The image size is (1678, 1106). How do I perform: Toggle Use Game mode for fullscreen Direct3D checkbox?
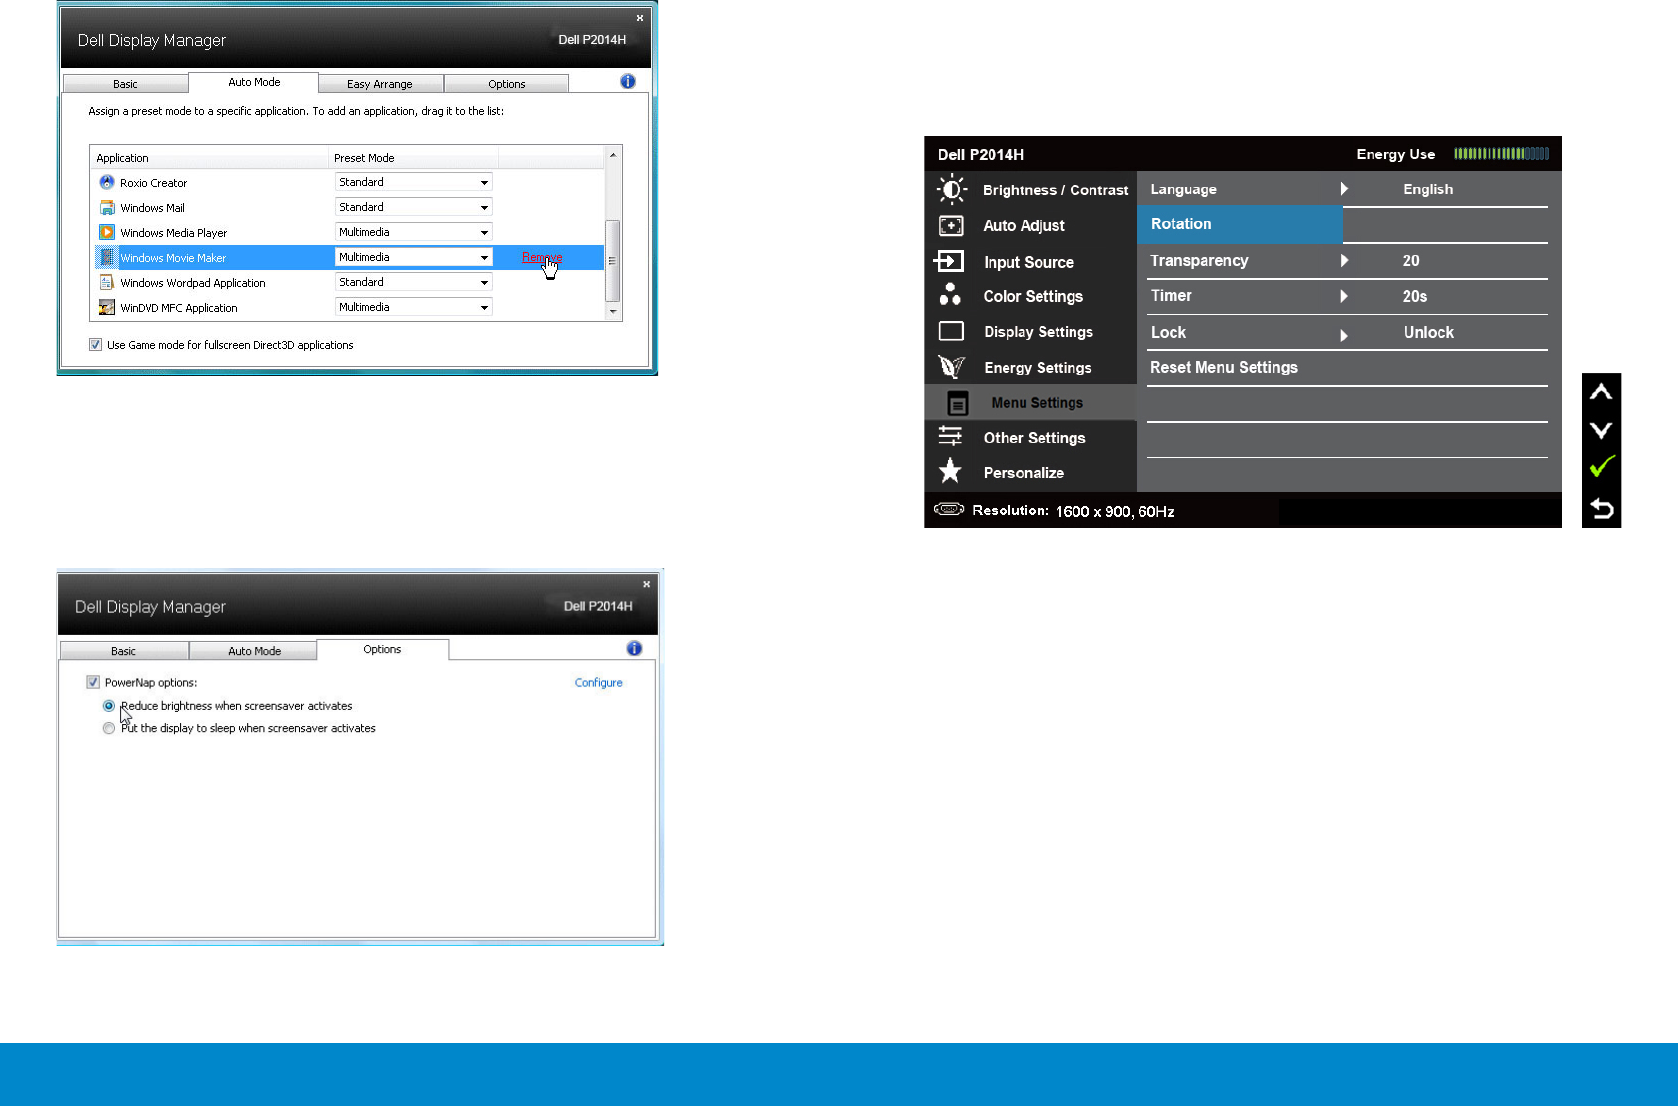[x=95, y=344]
